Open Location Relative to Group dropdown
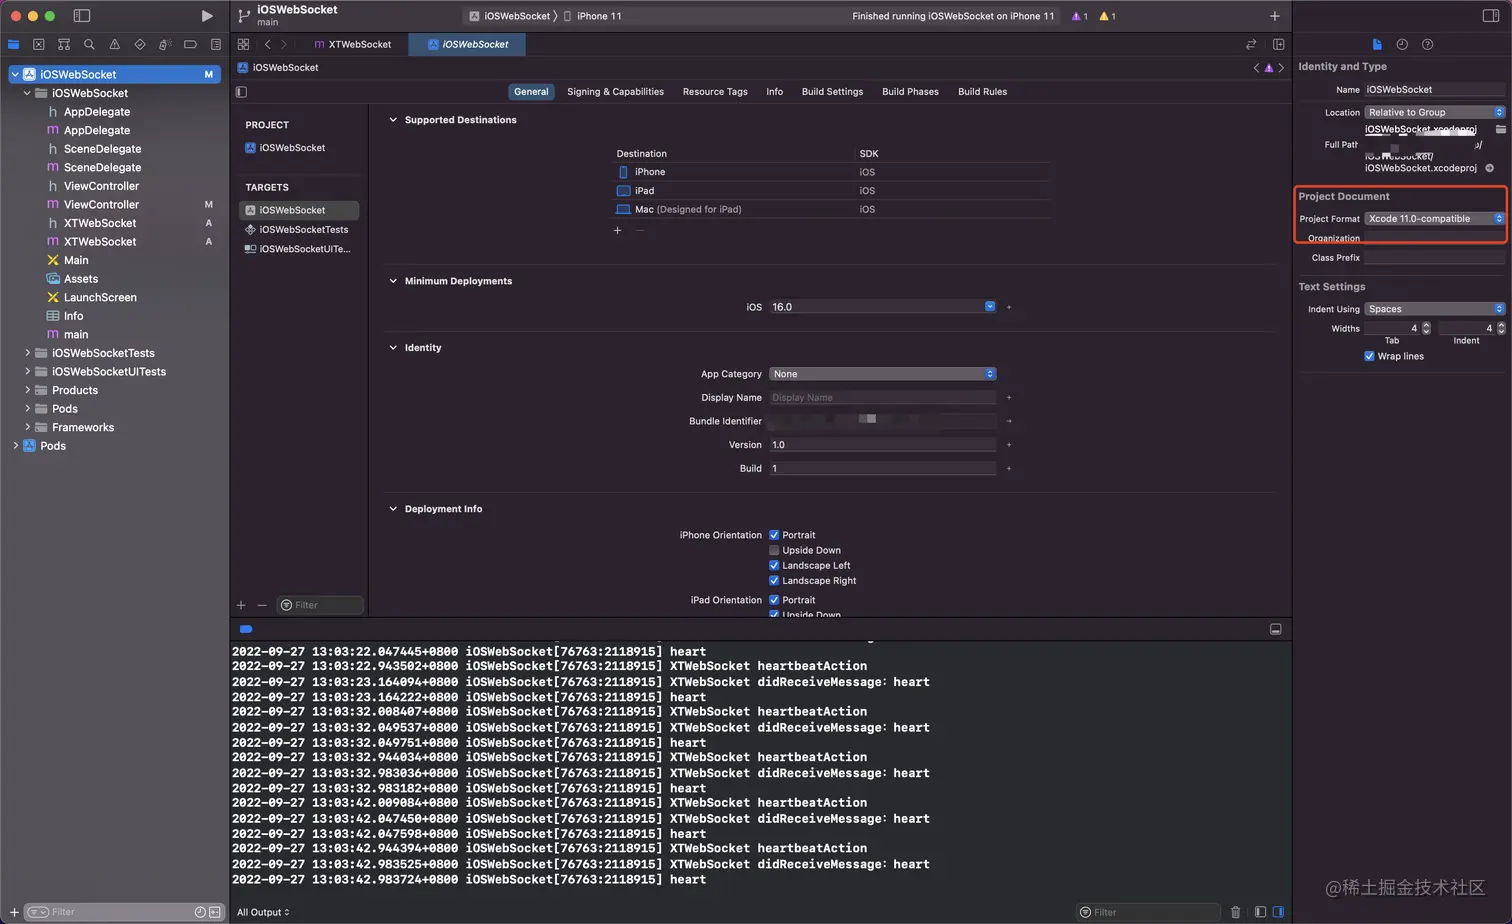Viewport: 1512px width, 924px height. [x=1434, y=112]
